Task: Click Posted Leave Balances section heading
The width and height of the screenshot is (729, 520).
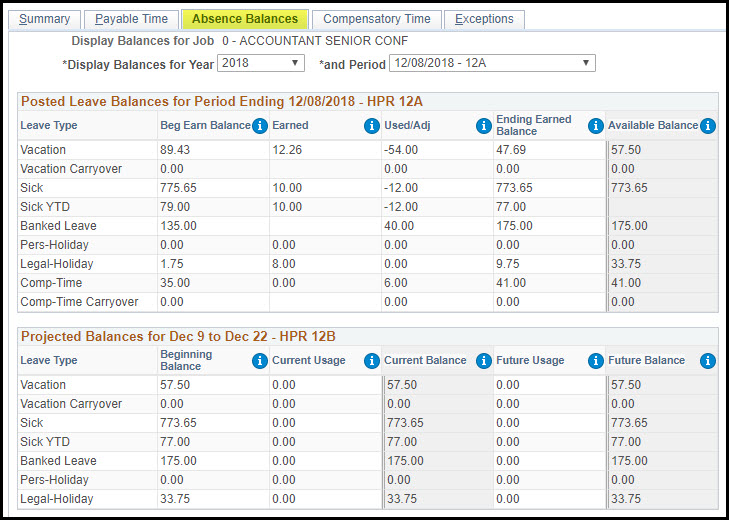Action: pos(222,101)
